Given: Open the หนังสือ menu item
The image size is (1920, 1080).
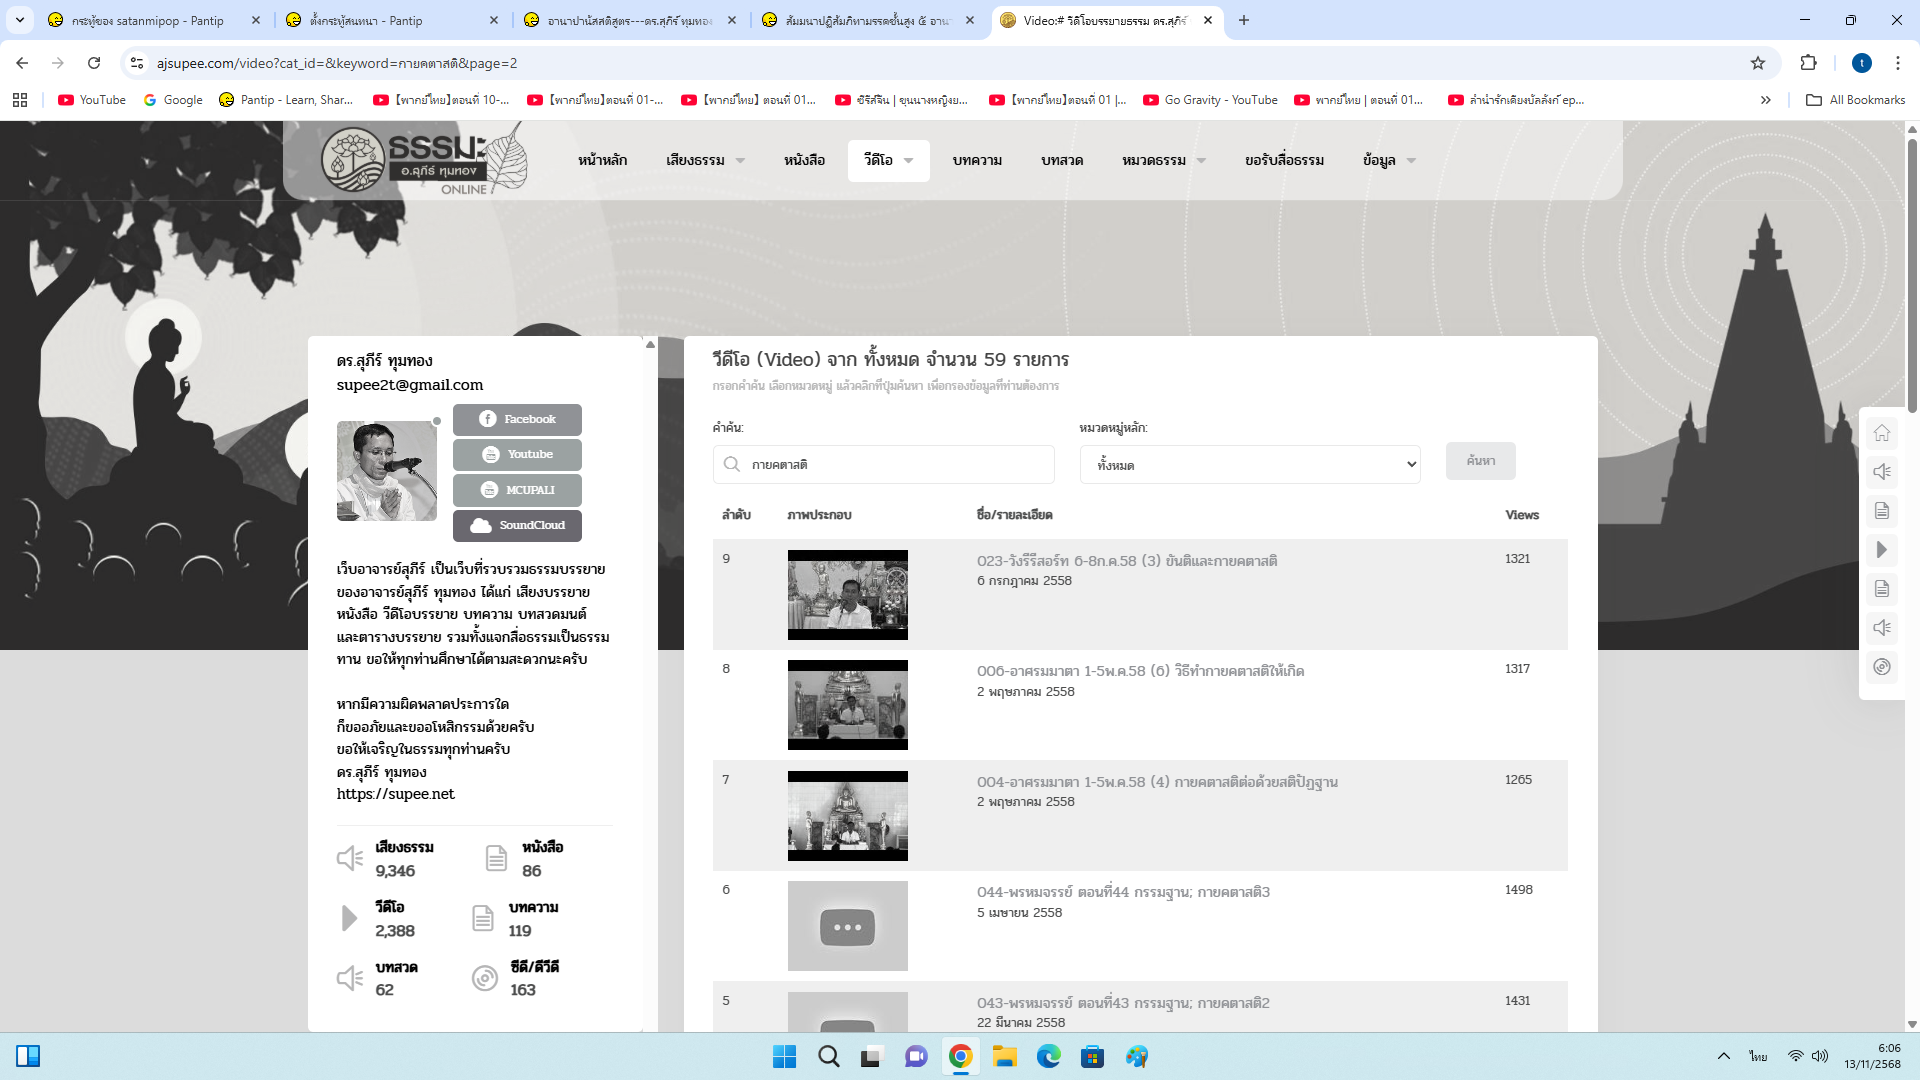Looking at the screenshot, I should (x=804, y=160).
